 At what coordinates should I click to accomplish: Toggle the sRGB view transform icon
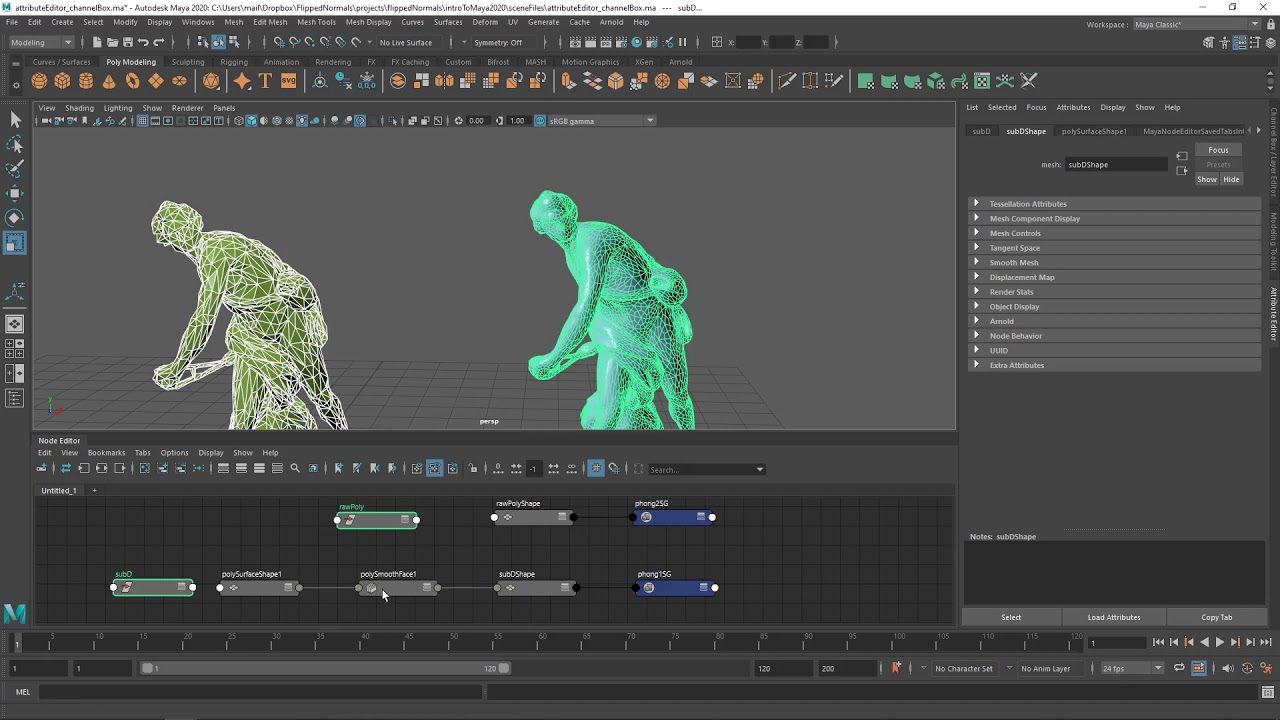[540, 121]
